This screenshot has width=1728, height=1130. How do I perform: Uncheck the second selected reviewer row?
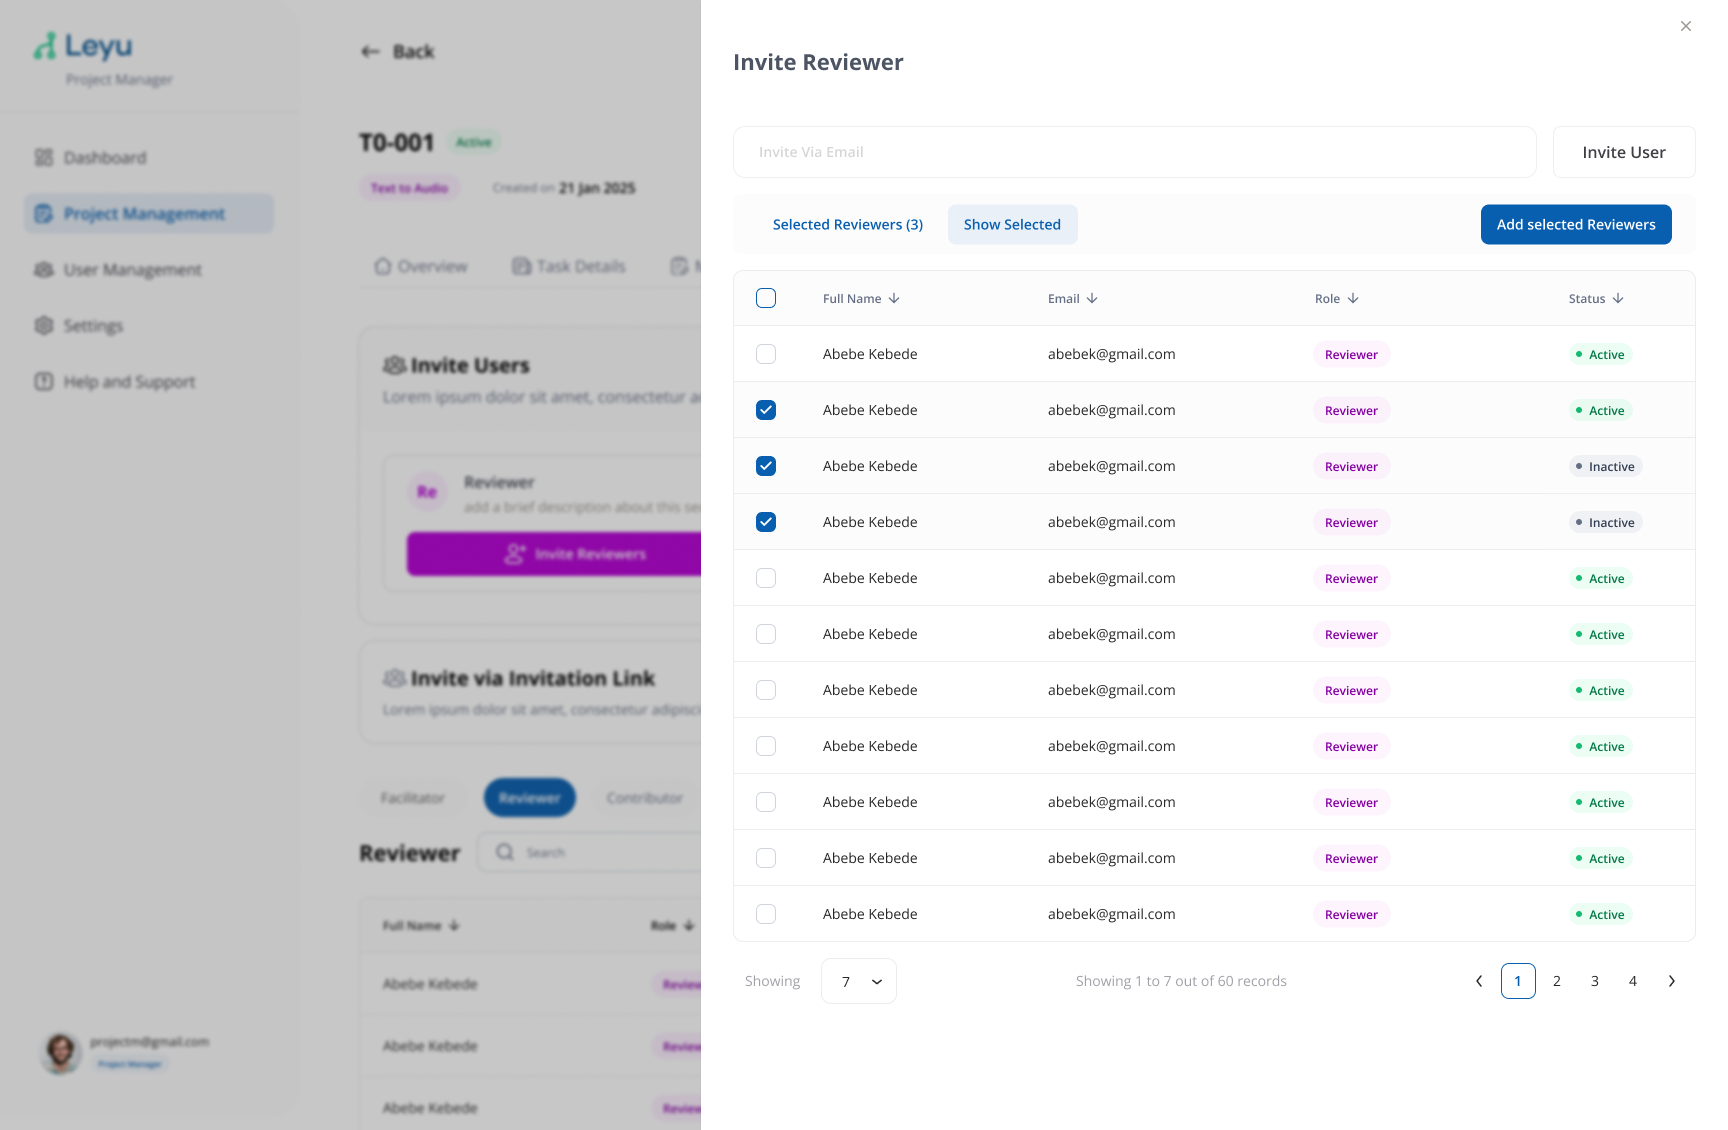766,466
